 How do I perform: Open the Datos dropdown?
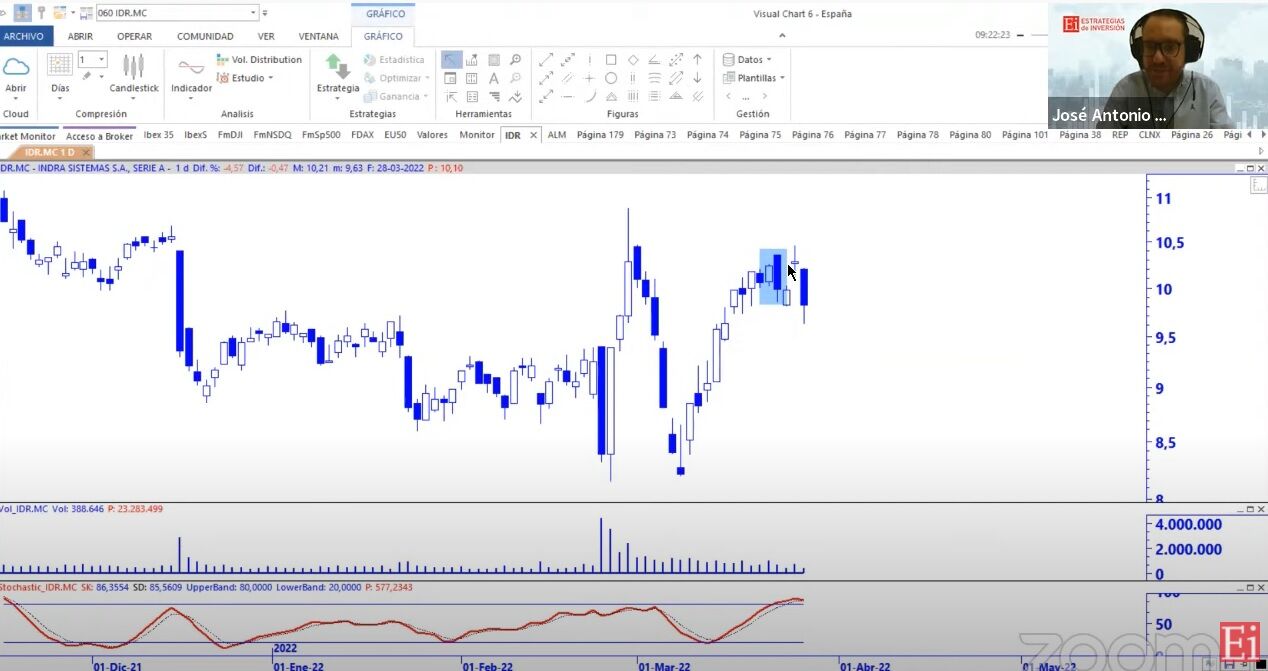tap(747, 60)
